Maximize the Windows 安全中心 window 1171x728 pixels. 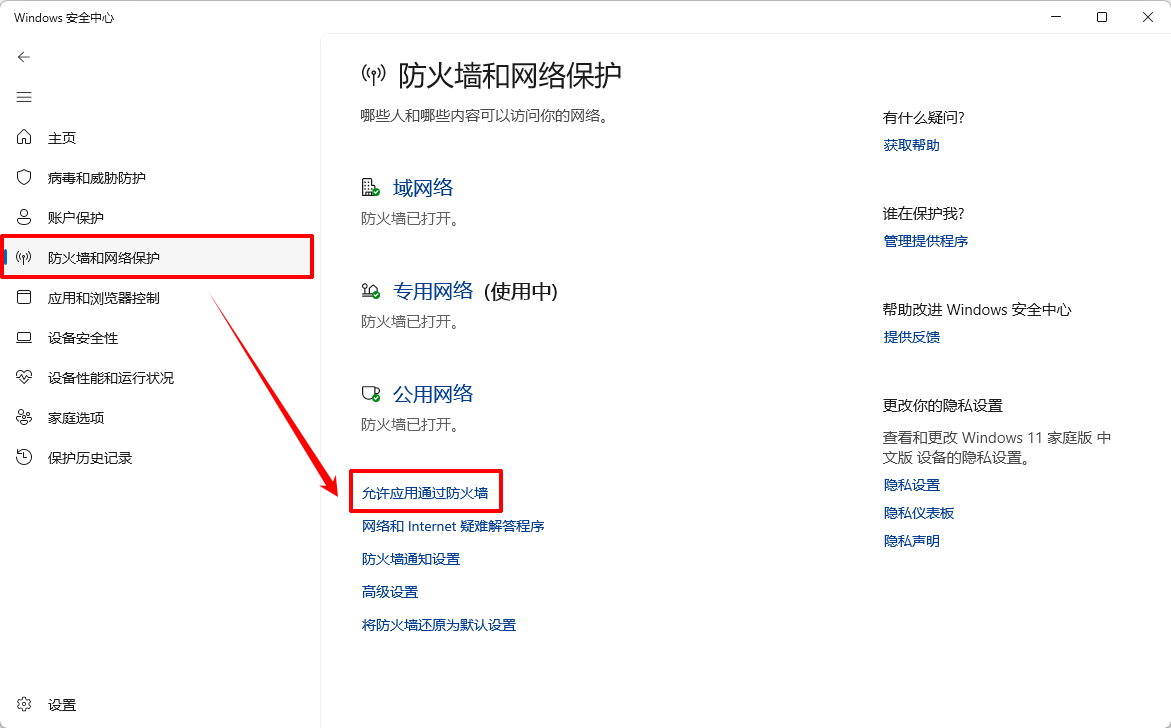tap(1102, 16)
